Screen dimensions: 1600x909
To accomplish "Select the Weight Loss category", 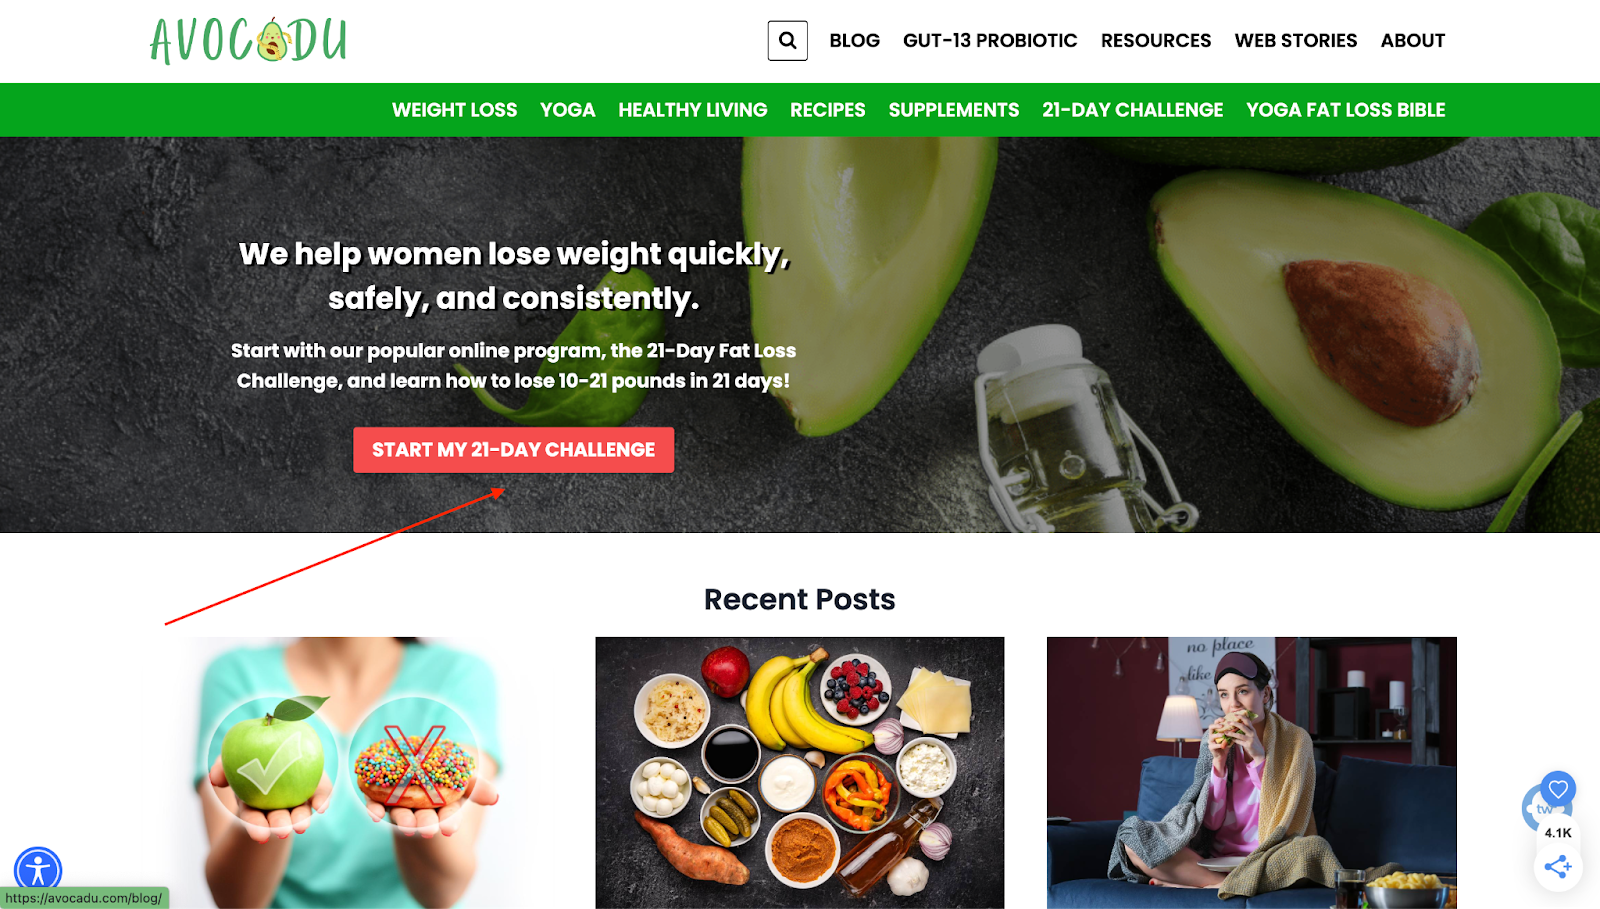I will coord(454,110).
